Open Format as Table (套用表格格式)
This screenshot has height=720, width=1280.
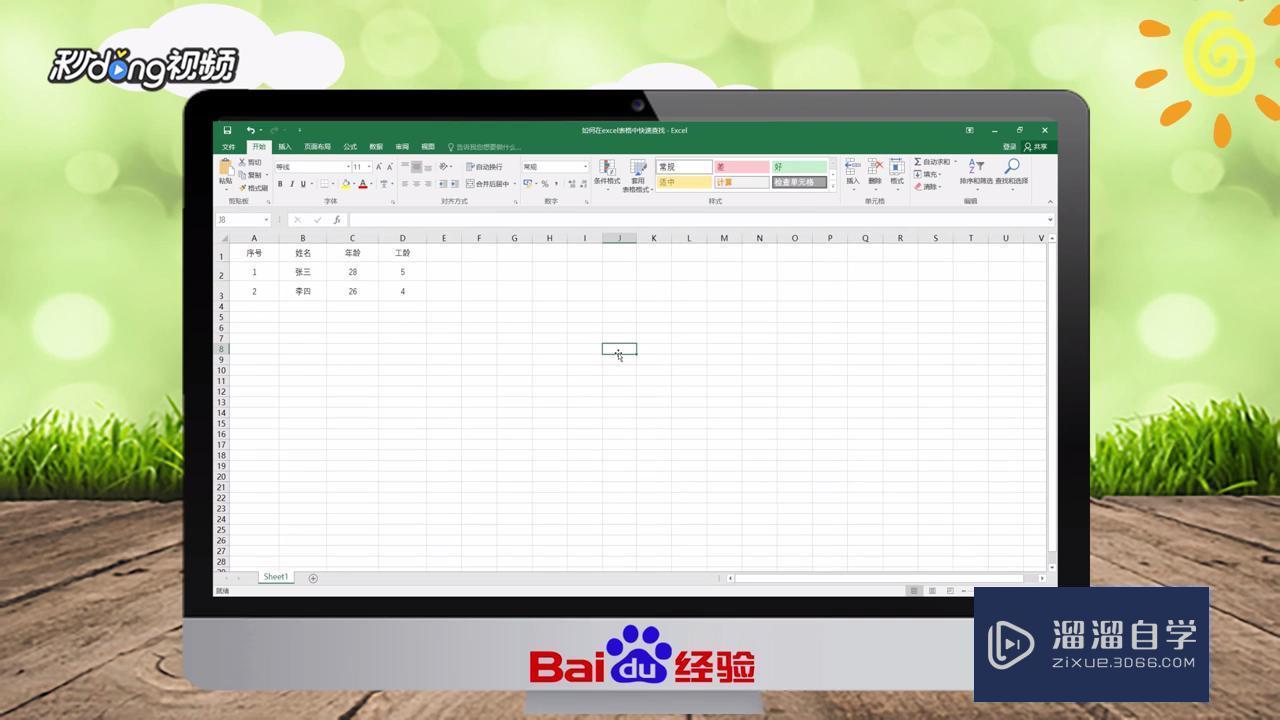coord(637,176)
